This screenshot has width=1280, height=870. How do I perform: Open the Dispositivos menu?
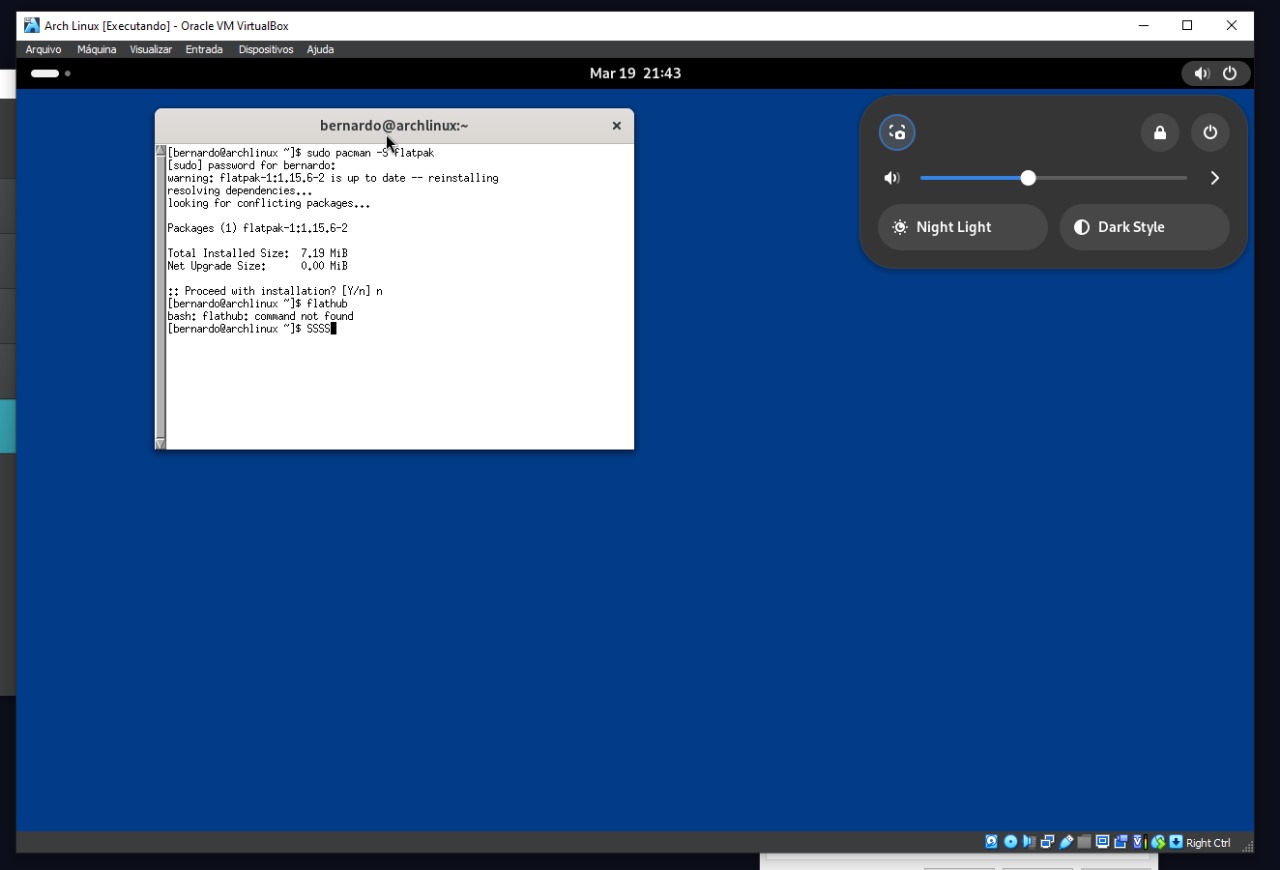[265, 49]
